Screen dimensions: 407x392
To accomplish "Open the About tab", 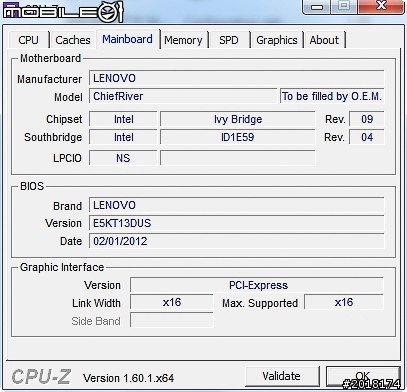I will (x=324, y=40).
